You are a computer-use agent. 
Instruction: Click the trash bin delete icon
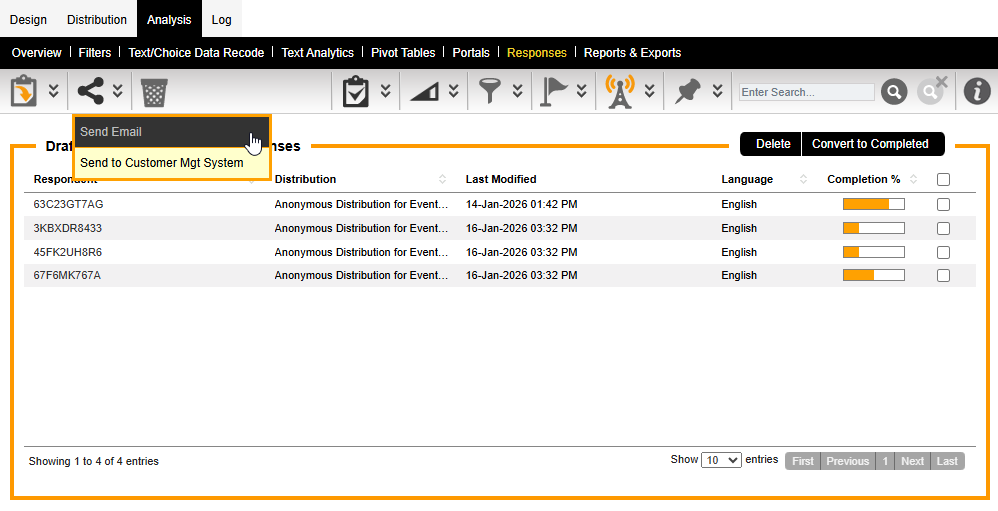pos(153,92)
